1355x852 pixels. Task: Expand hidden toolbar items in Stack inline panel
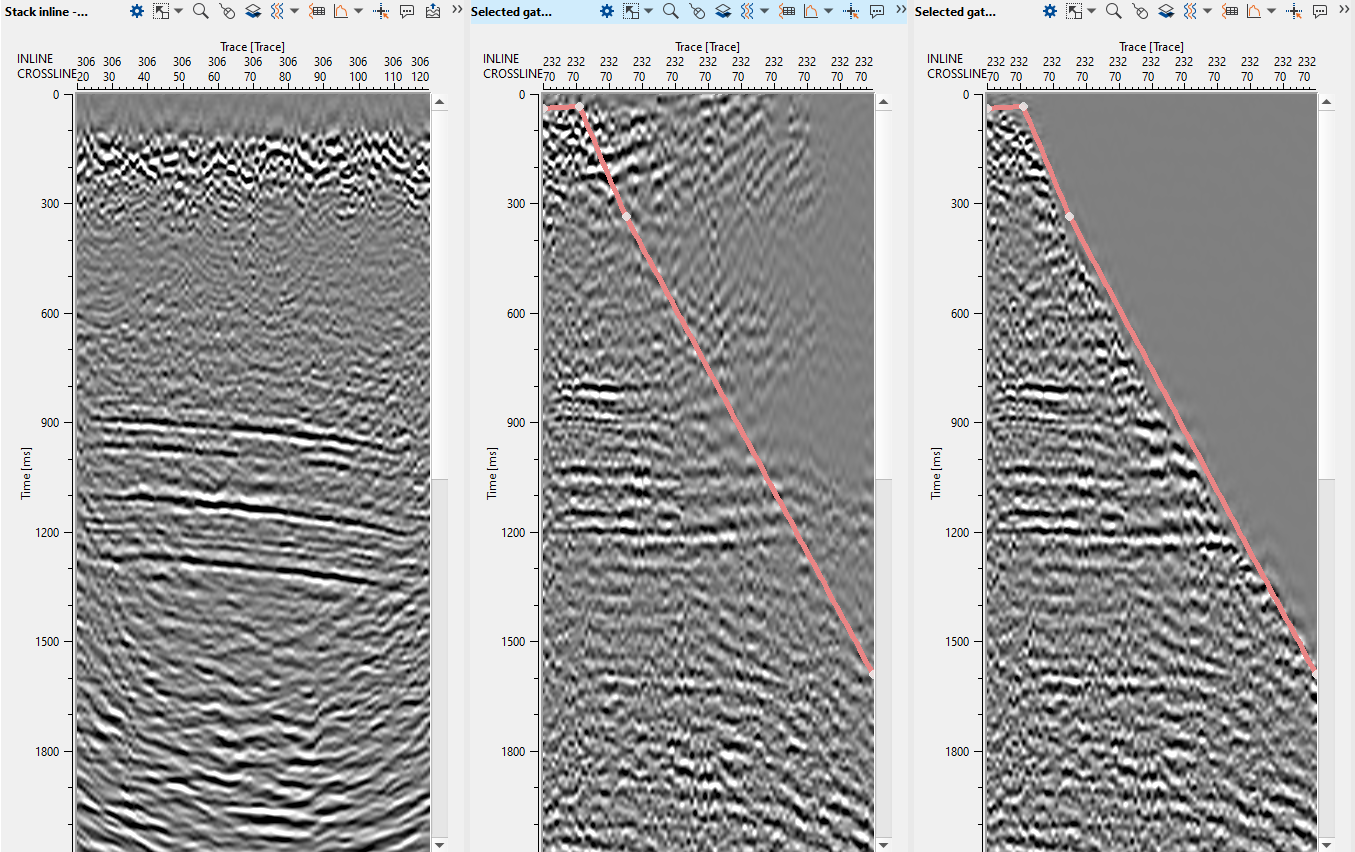tap(456, 9)
